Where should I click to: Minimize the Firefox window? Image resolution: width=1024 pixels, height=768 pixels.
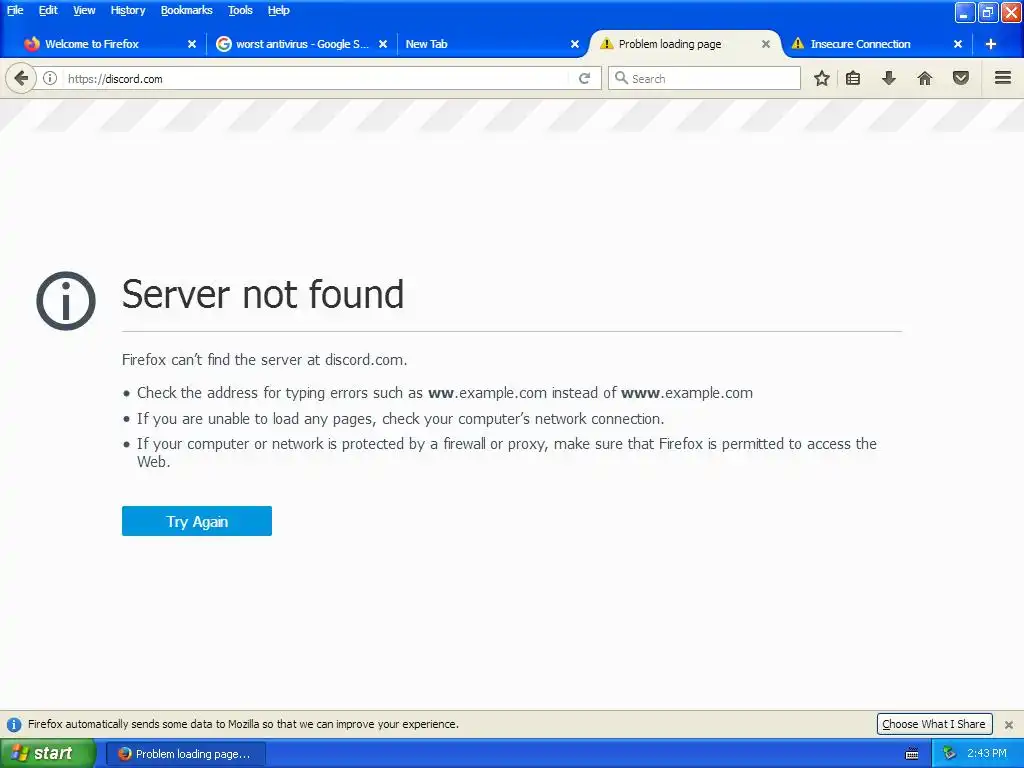[965, 12]
